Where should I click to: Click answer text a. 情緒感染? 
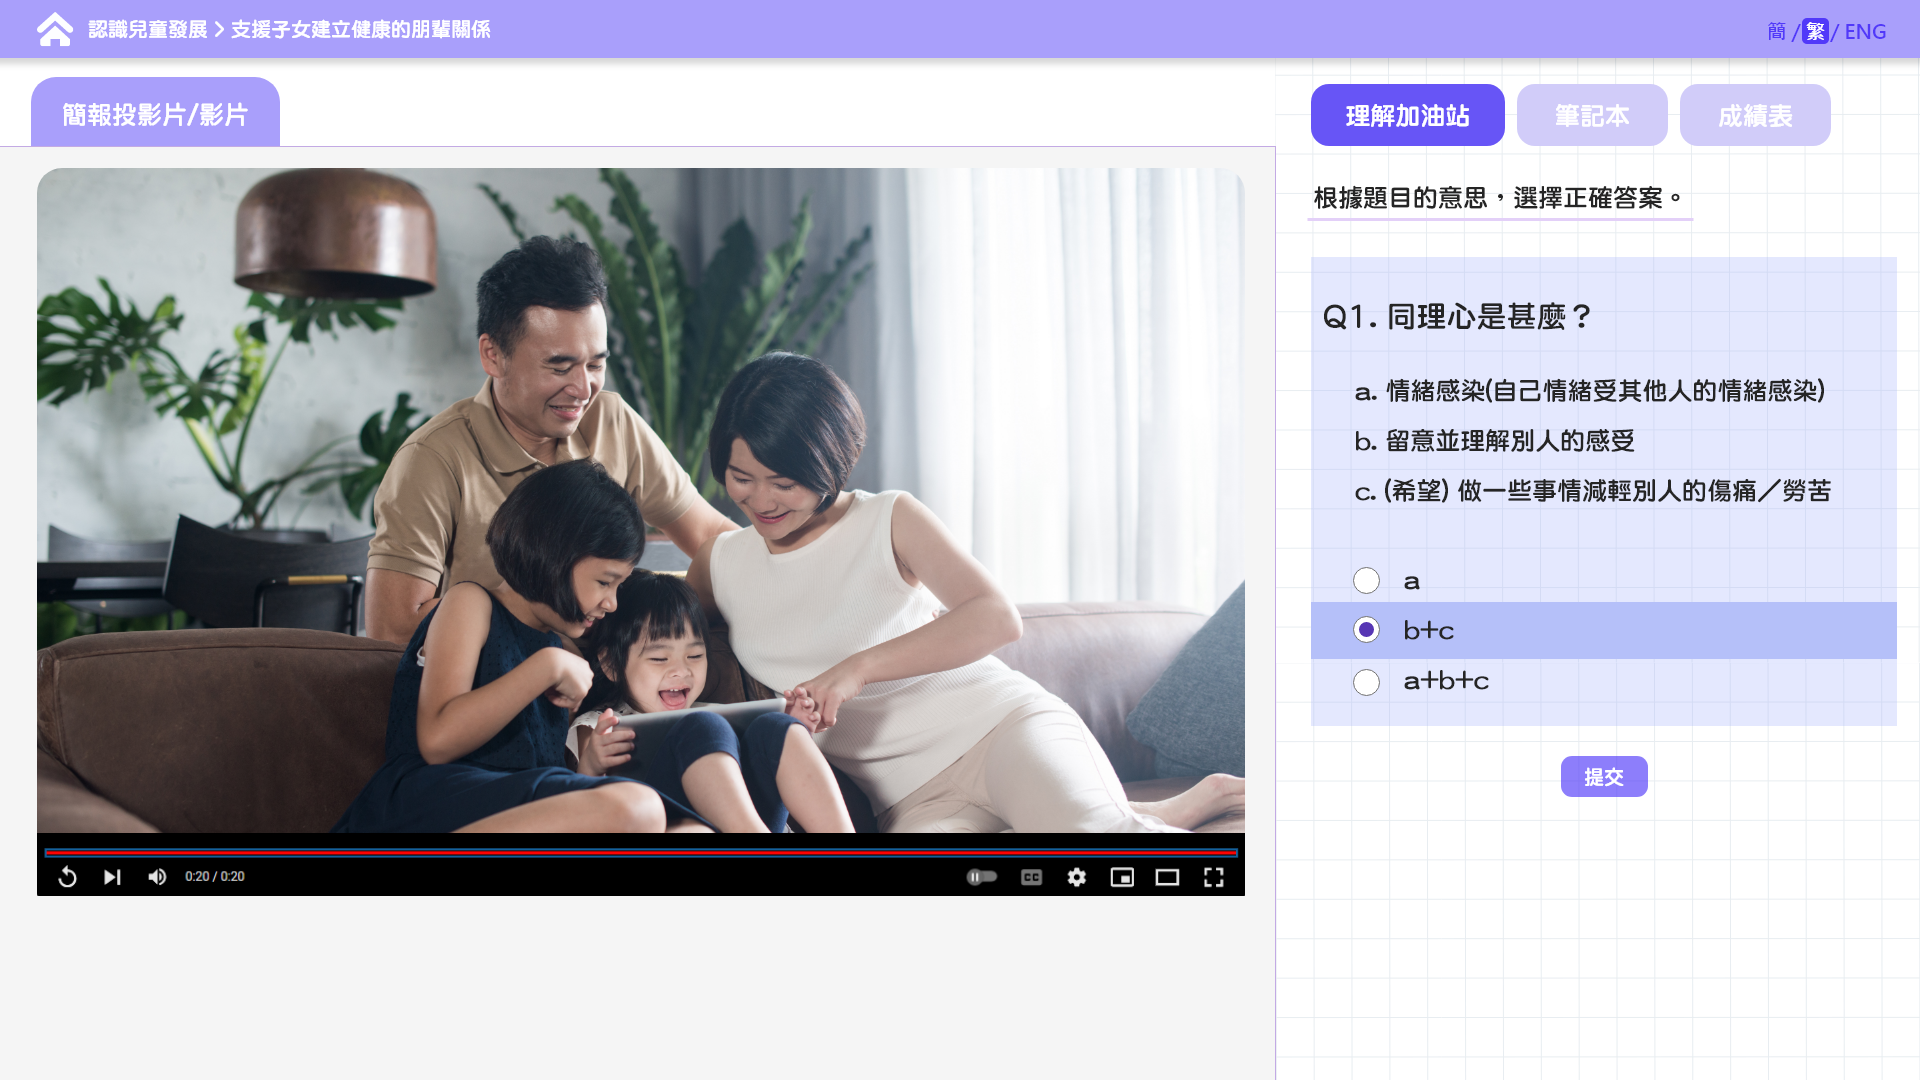1590,391
